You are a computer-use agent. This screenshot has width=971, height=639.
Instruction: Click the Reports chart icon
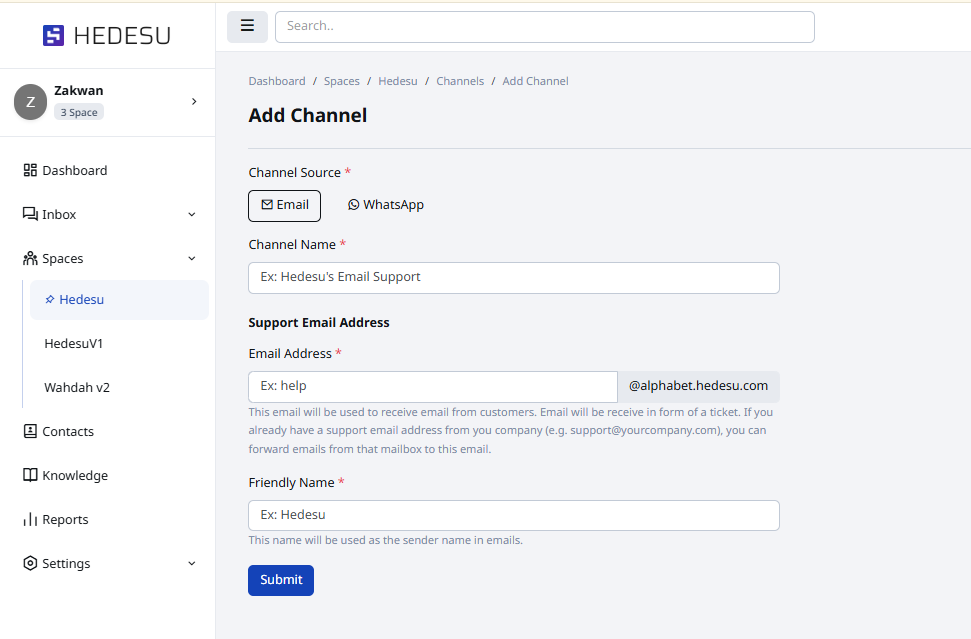click(x=30, y=519)
